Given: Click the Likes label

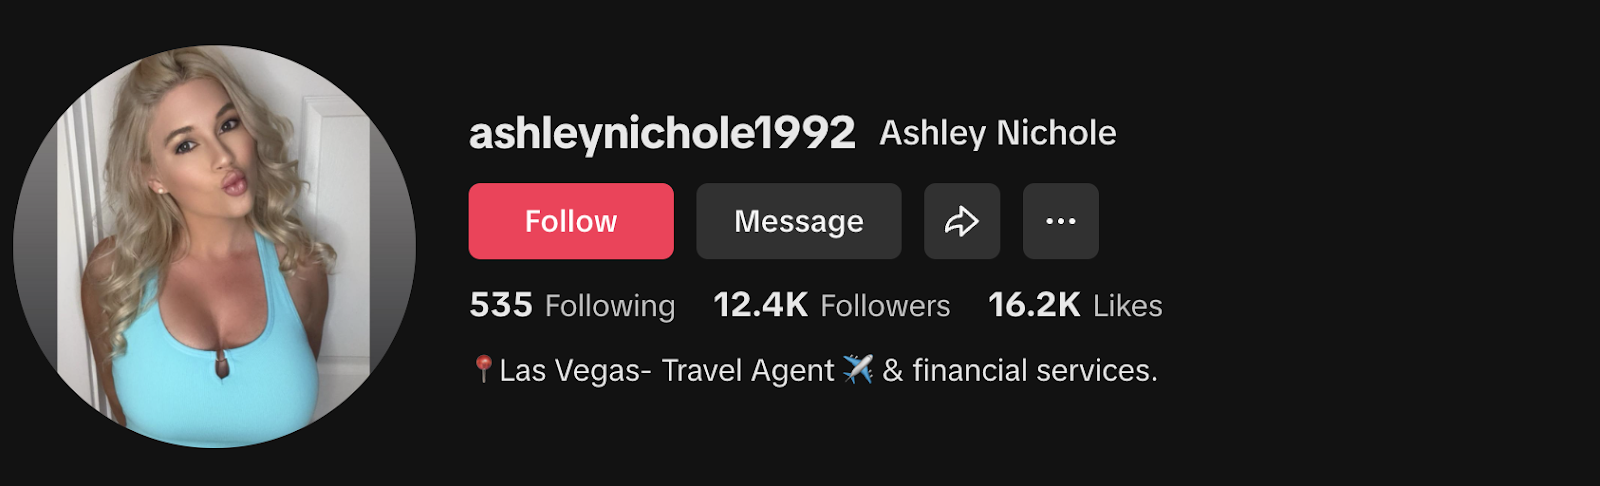Looking at the screenshot, I should click(x=1128, y=306).
